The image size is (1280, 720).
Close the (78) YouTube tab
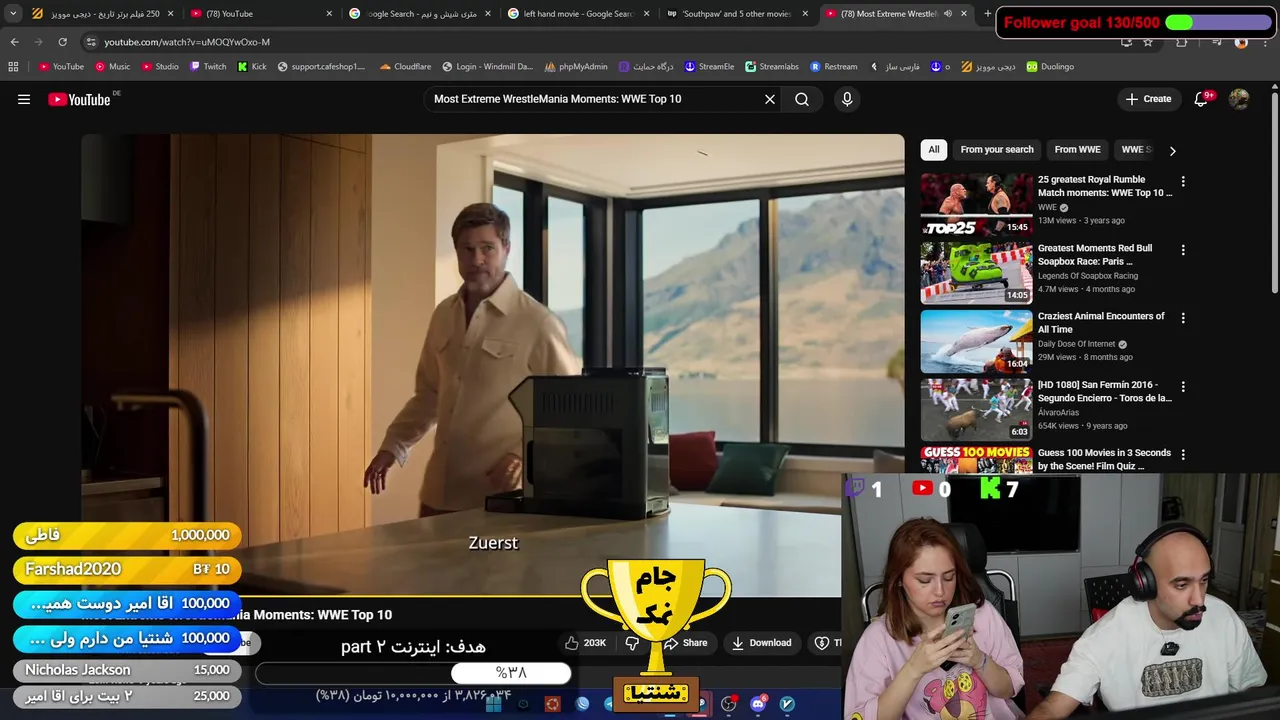coord(329,14)
